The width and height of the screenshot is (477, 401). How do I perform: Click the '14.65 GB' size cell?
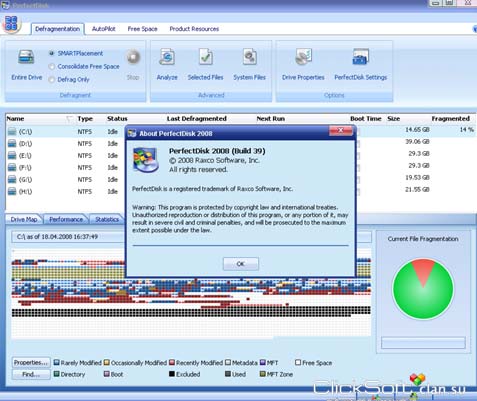point(417,129)
